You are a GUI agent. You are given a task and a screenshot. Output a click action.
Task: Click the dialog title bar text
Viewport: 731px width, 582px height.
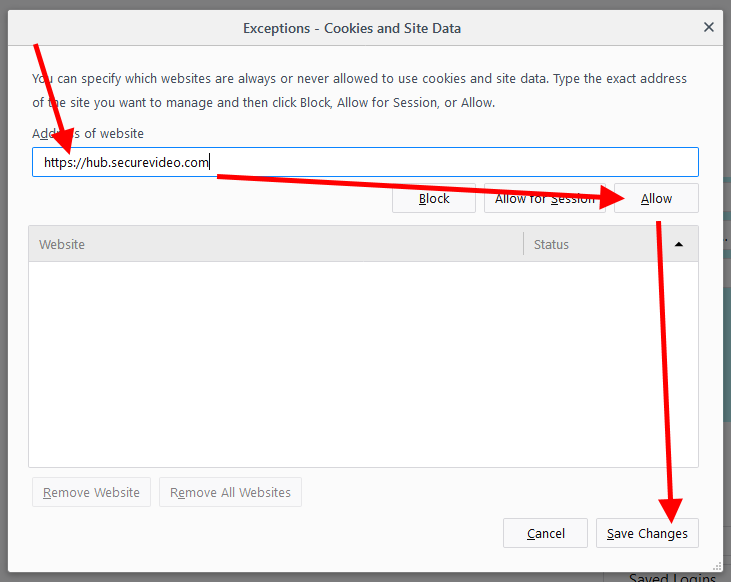[352, 28]
